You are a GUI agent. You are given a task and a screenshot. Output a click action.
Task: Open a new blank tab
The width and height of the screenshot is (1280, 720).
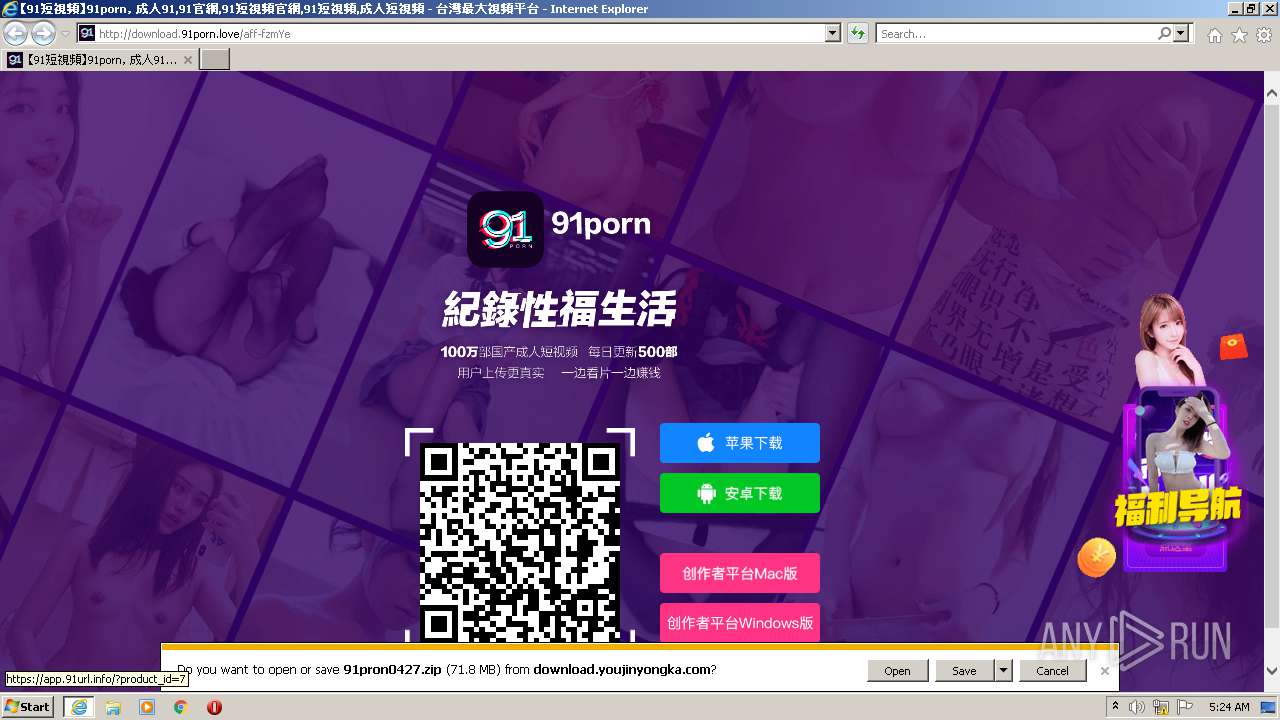tap(215, 59)
